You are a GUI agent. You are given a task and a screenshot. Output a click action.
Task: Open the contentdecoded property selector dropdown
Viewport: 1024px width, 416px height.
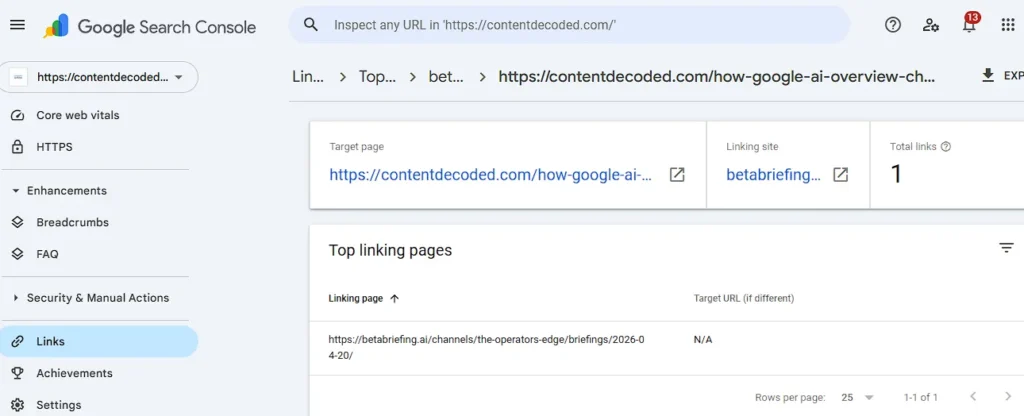[x=99, y=77]
